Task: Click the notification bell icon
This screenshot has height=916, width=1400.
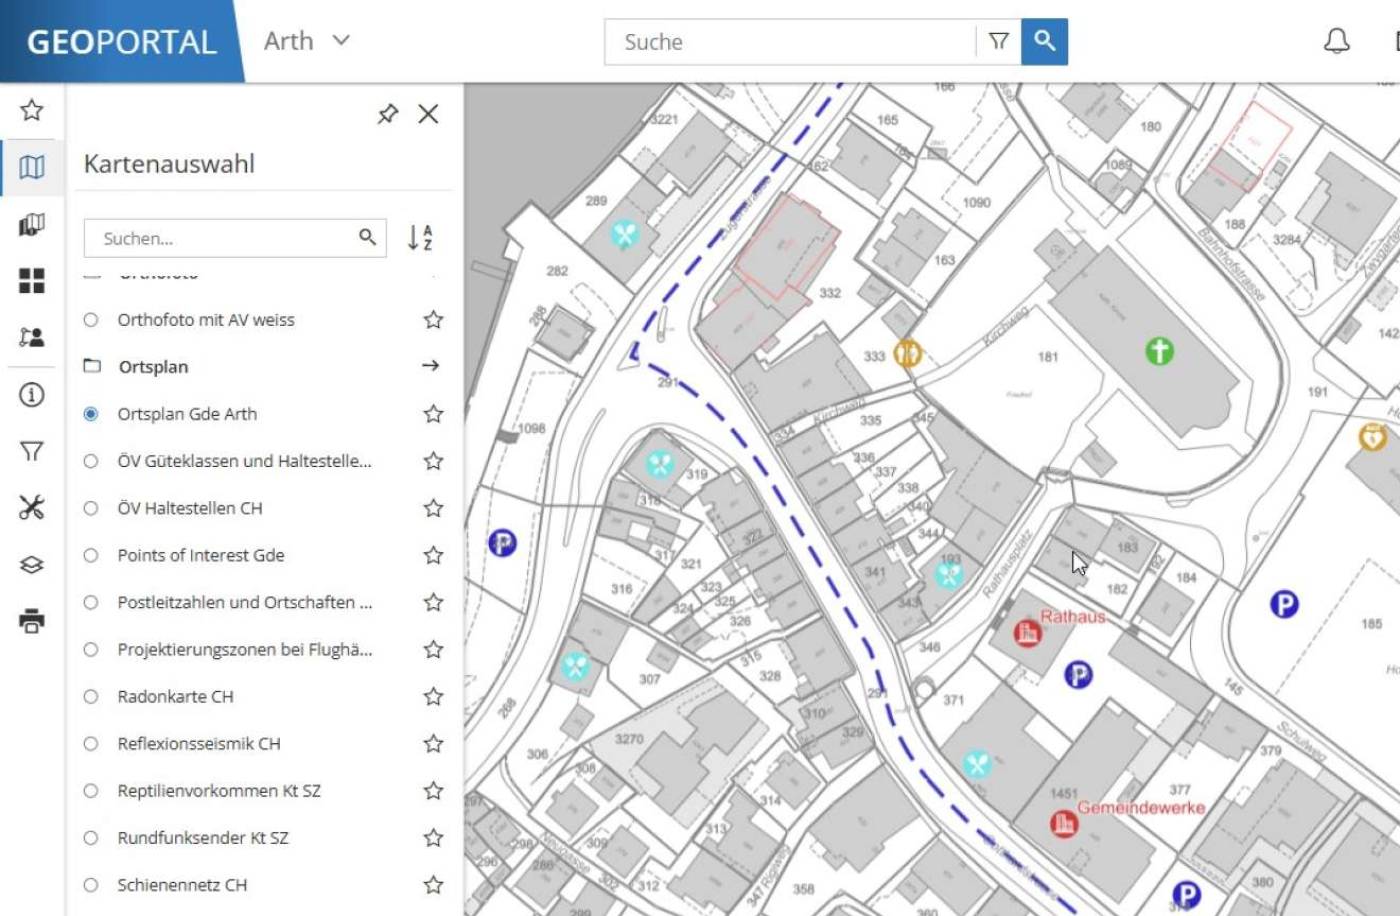Action: [x=1337, y=41]
